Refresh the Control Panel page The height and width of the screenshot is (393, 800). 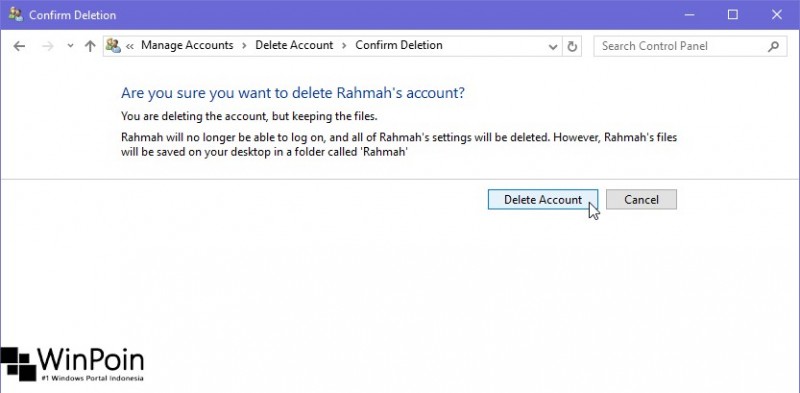point(572,46)
